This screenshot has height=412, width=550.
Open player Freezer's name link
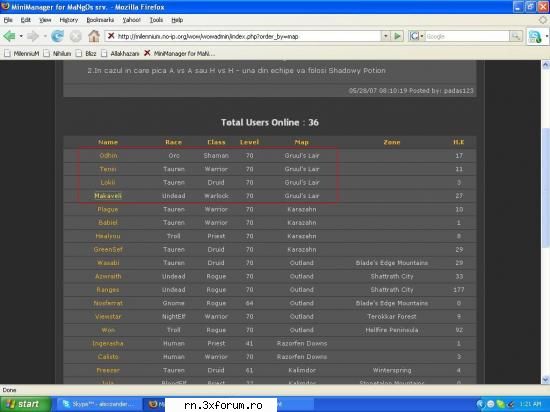(x=108, y=370)
